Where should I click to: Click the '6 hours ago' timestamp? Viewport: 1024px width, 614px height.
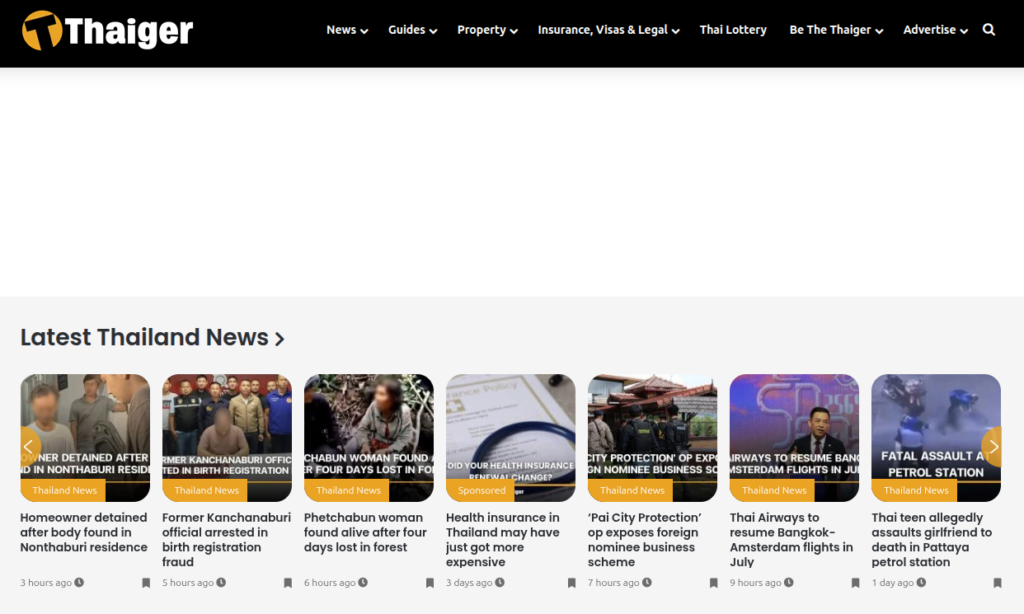[330, 583]
